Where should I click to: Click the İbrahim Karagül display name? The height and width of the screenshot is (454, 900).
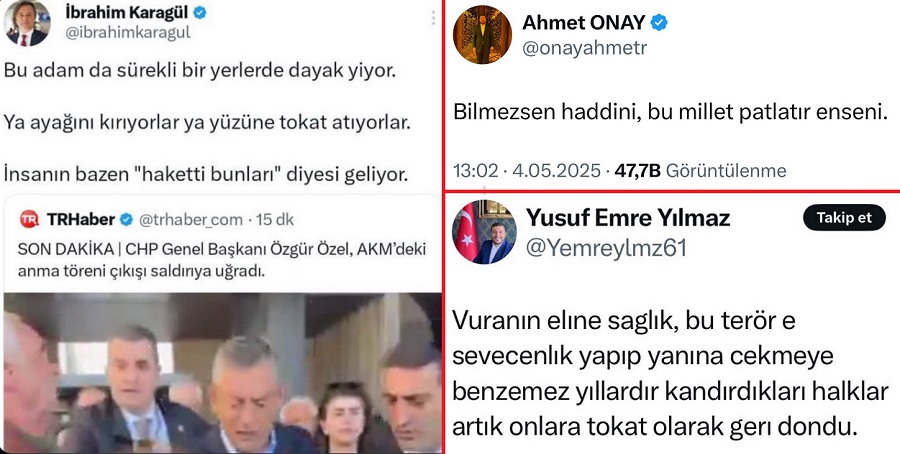point(126,13)
